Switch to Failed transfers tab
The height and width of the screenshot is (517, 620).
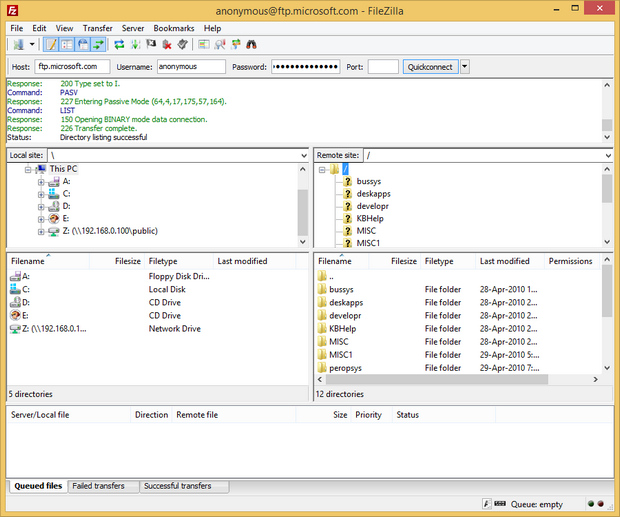tap(98, 486)
